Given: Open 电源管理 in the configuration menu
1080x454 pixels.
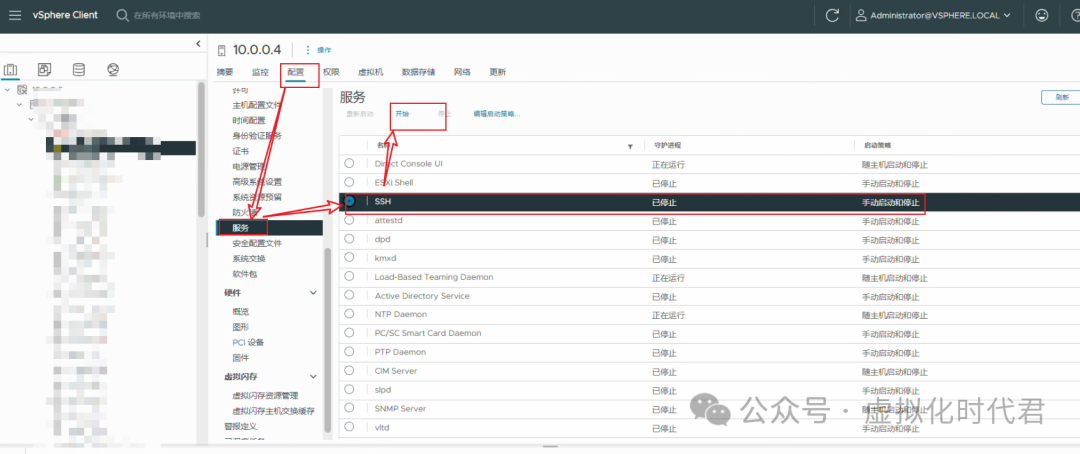Looking at the screenshot, I should point(249,166).
